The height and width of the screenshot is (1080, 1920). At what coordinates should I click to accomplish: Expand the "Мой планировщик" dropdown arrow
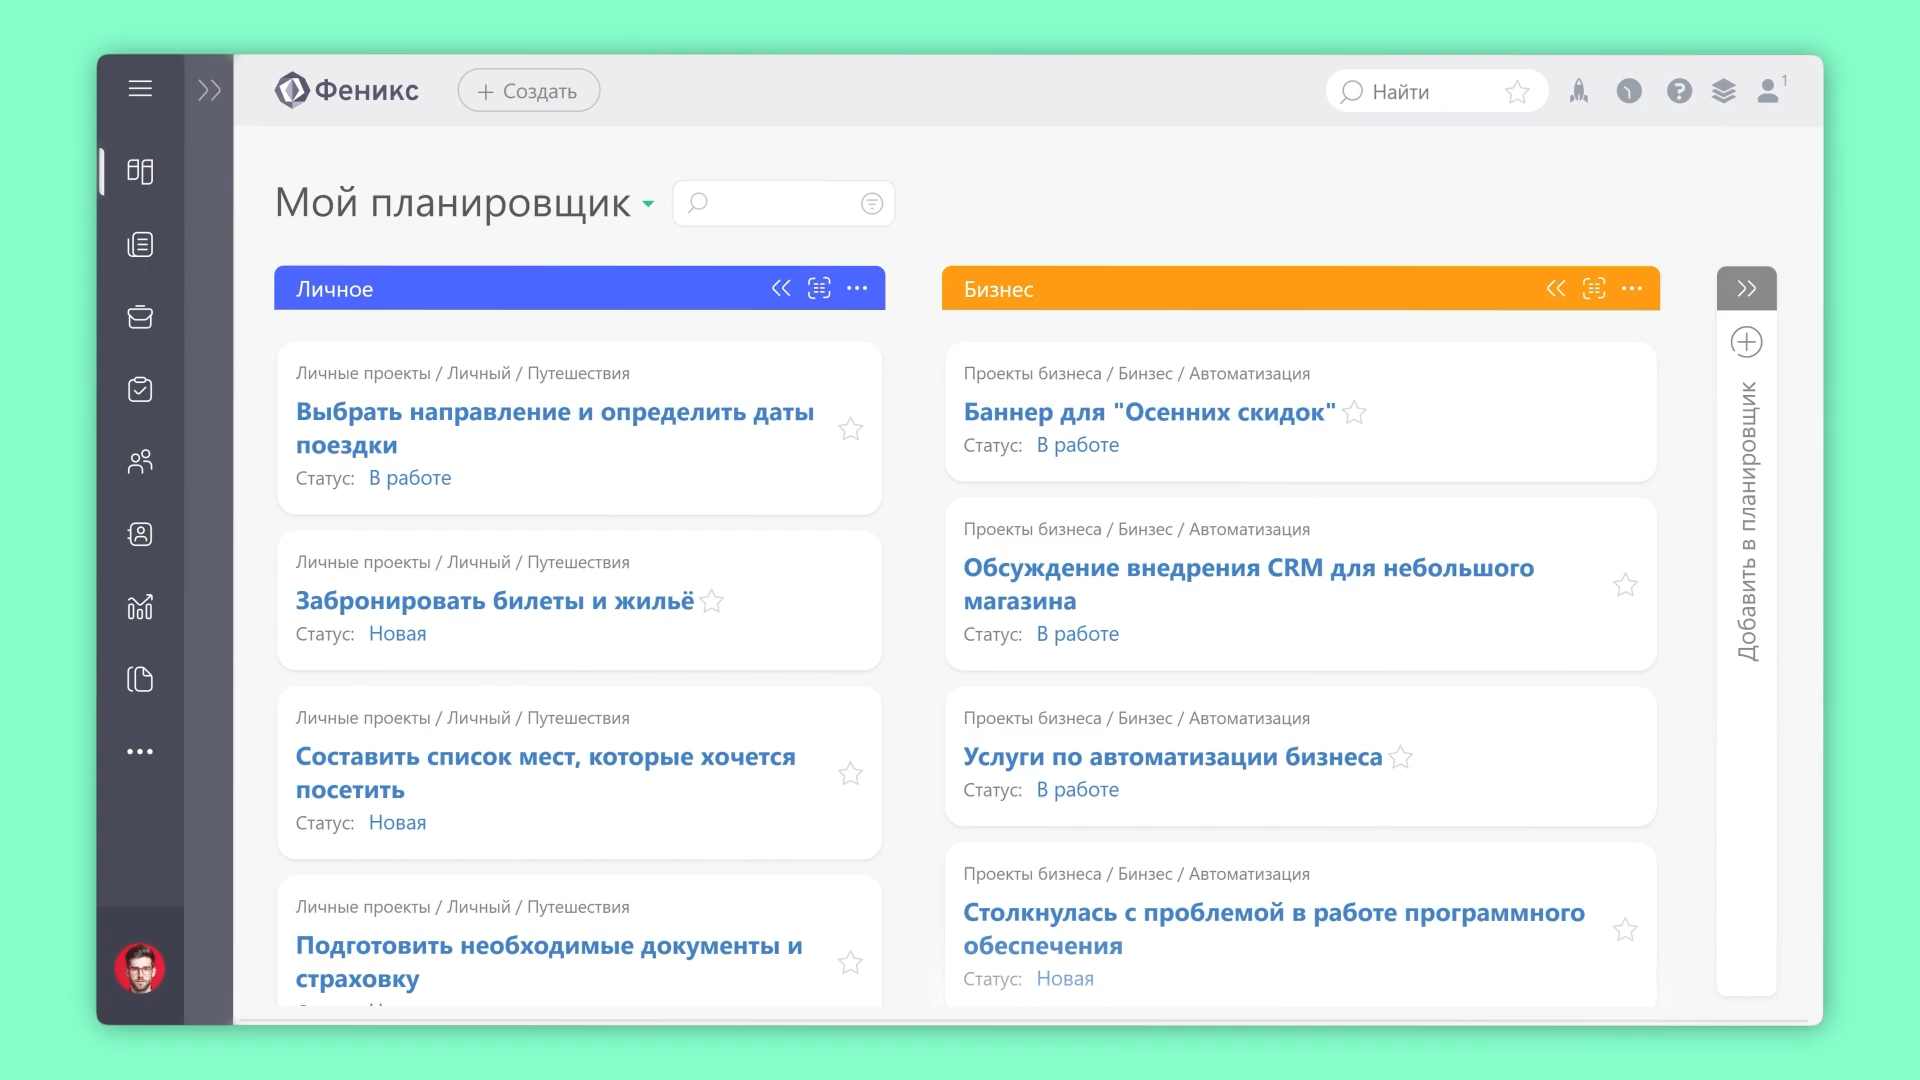[648, 204]
